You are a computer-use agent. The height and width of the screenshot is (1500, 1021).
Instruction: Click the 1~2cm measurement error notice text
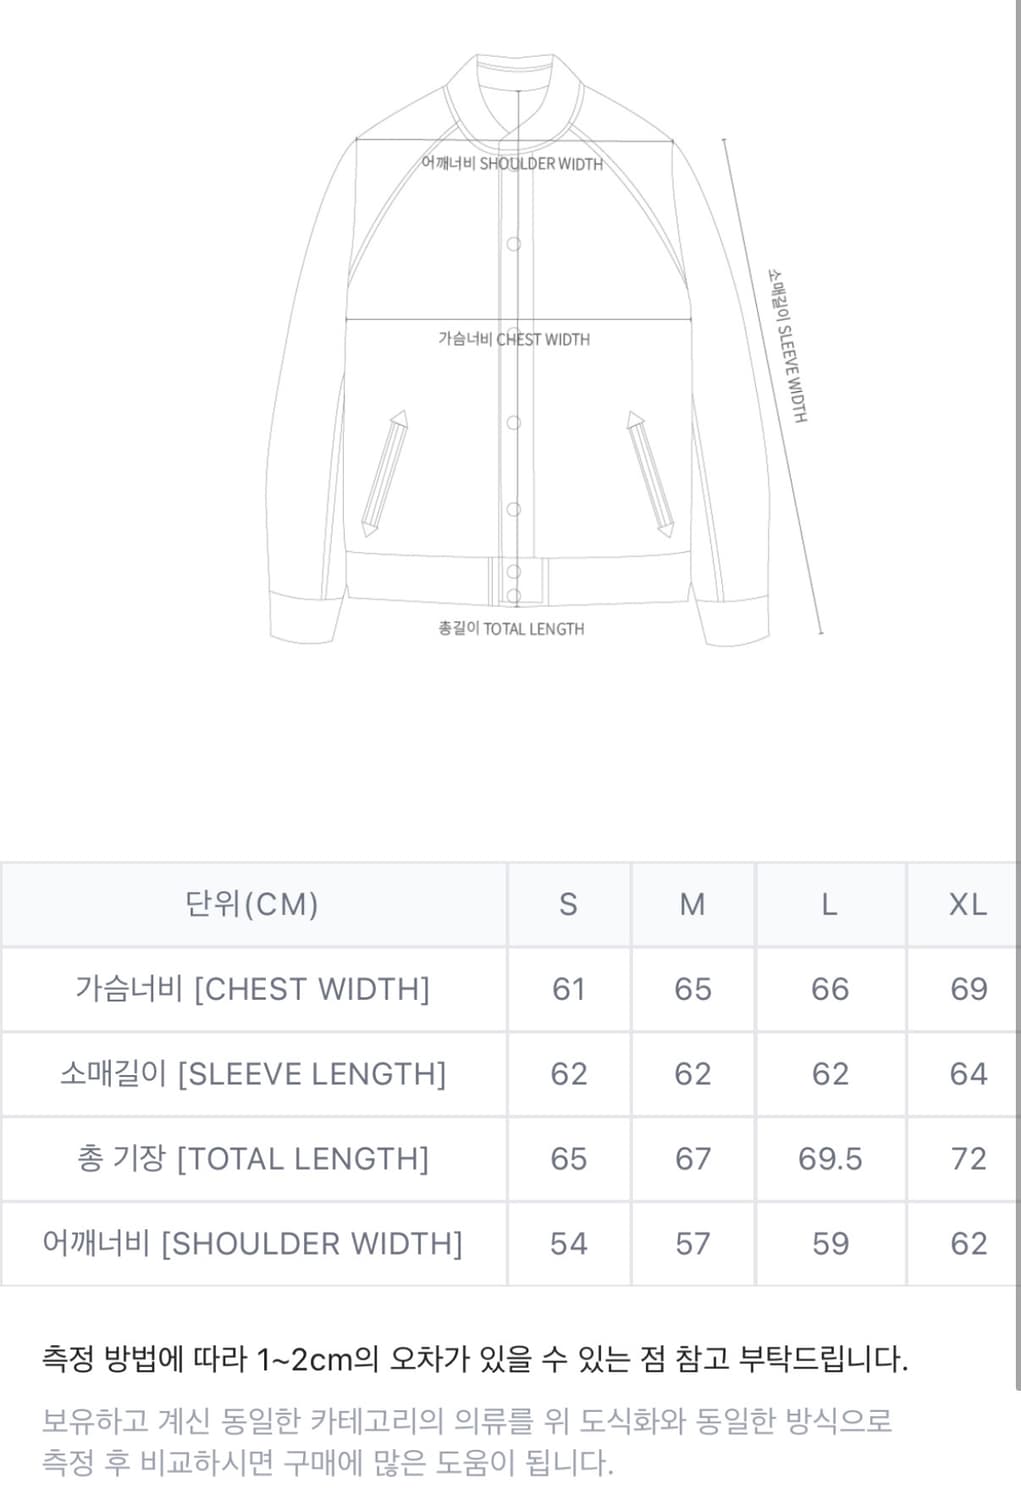pos(475,1359)
